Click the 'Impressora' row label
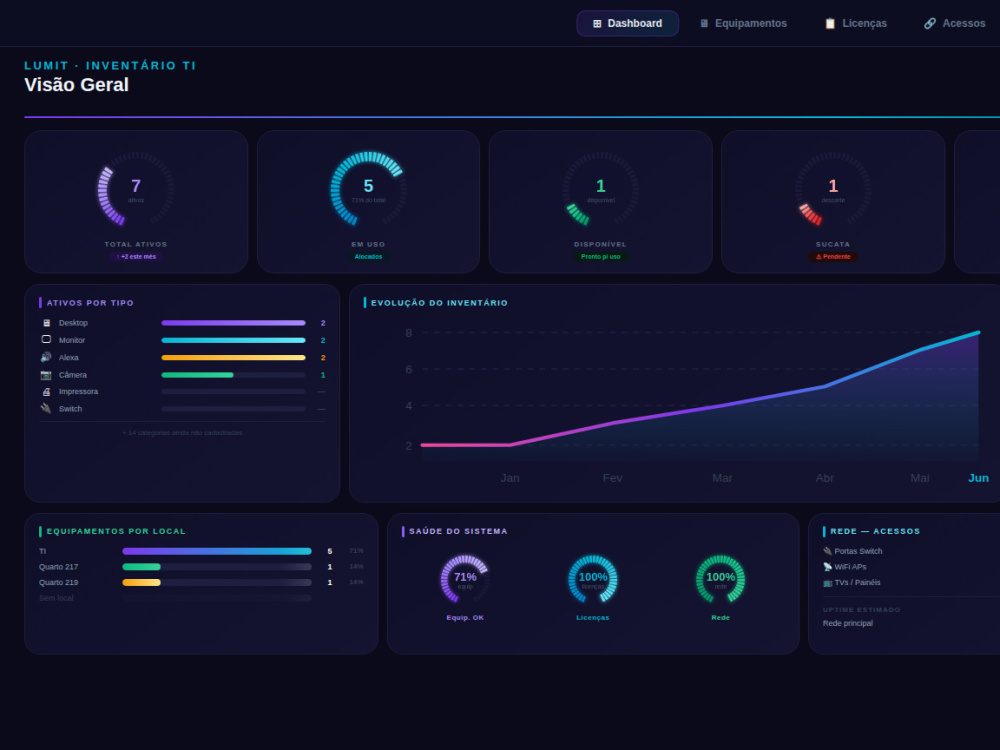The image size is (1000, 750). pyautogui.click(x=78, y=392)
